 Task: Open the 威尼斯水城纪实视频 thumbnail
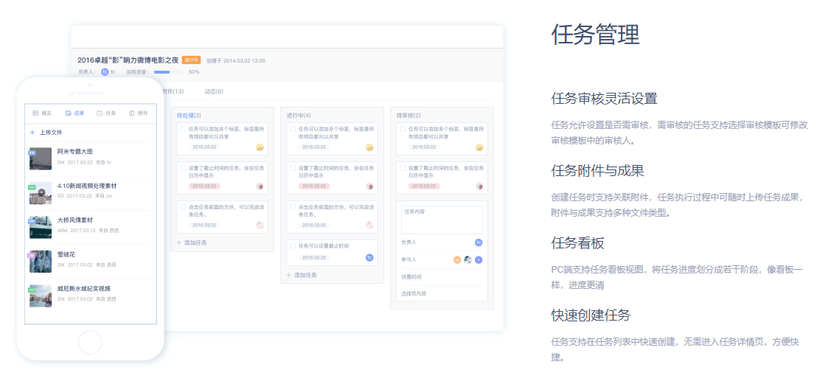(40, 296)
